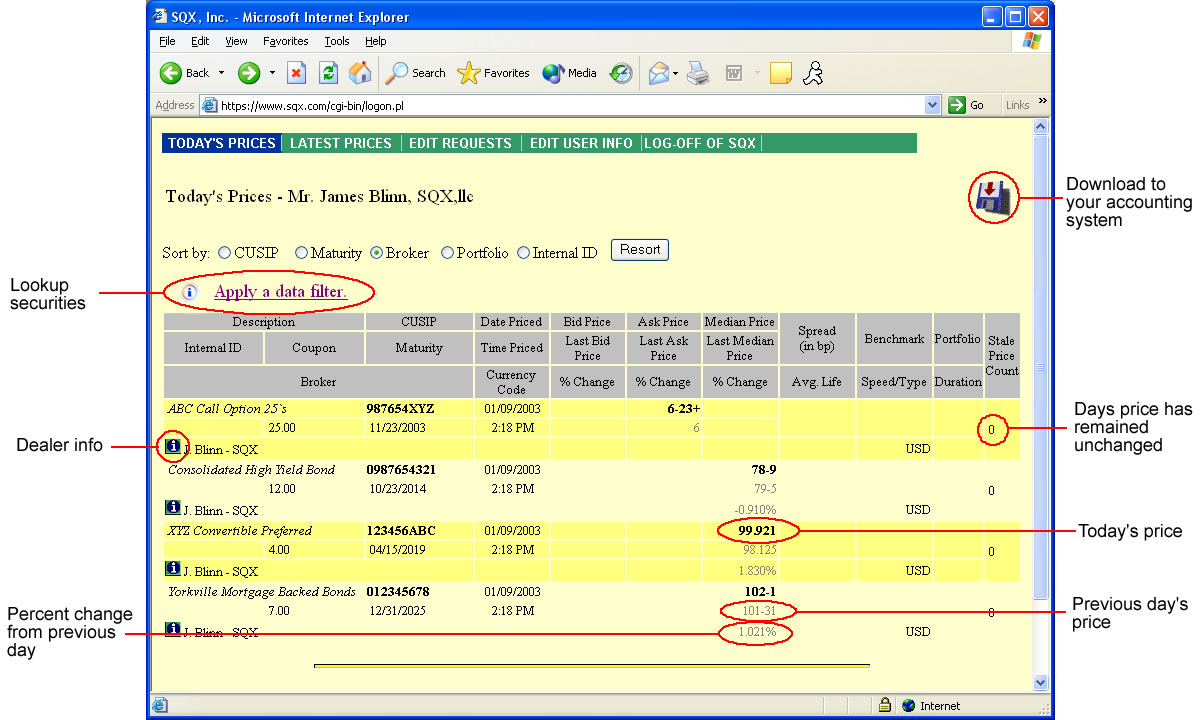This screenshot has height=720, width=1200.
Task: Launch Messenger from the toolbar
Action: click(x=813, y=73)
